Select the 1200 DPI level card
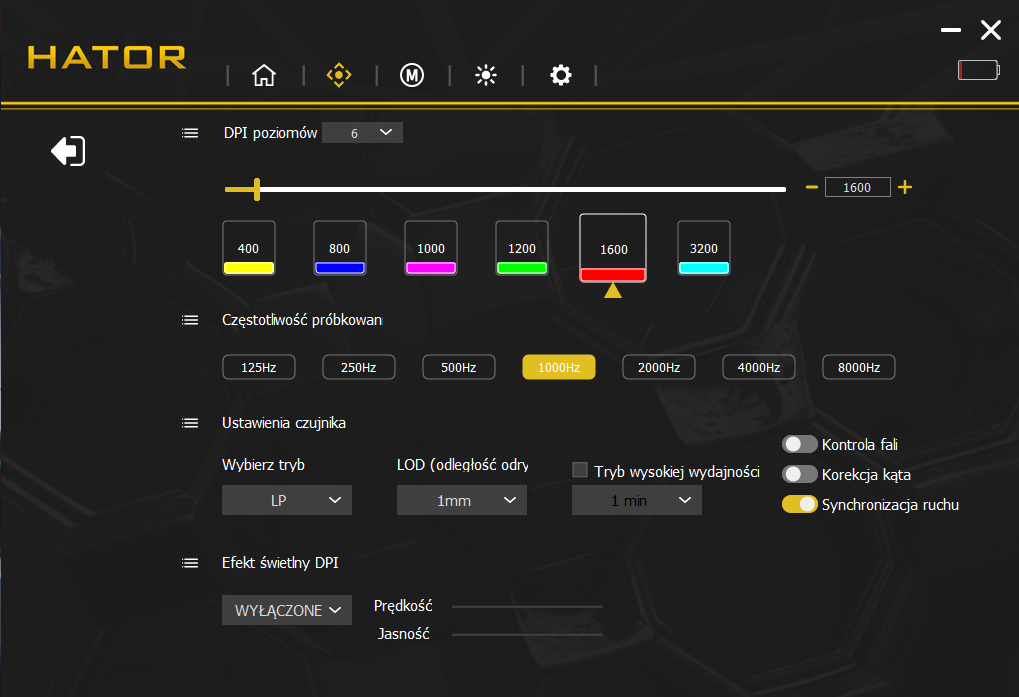The height and width of the screenshot is (697, 1019). 522,248
